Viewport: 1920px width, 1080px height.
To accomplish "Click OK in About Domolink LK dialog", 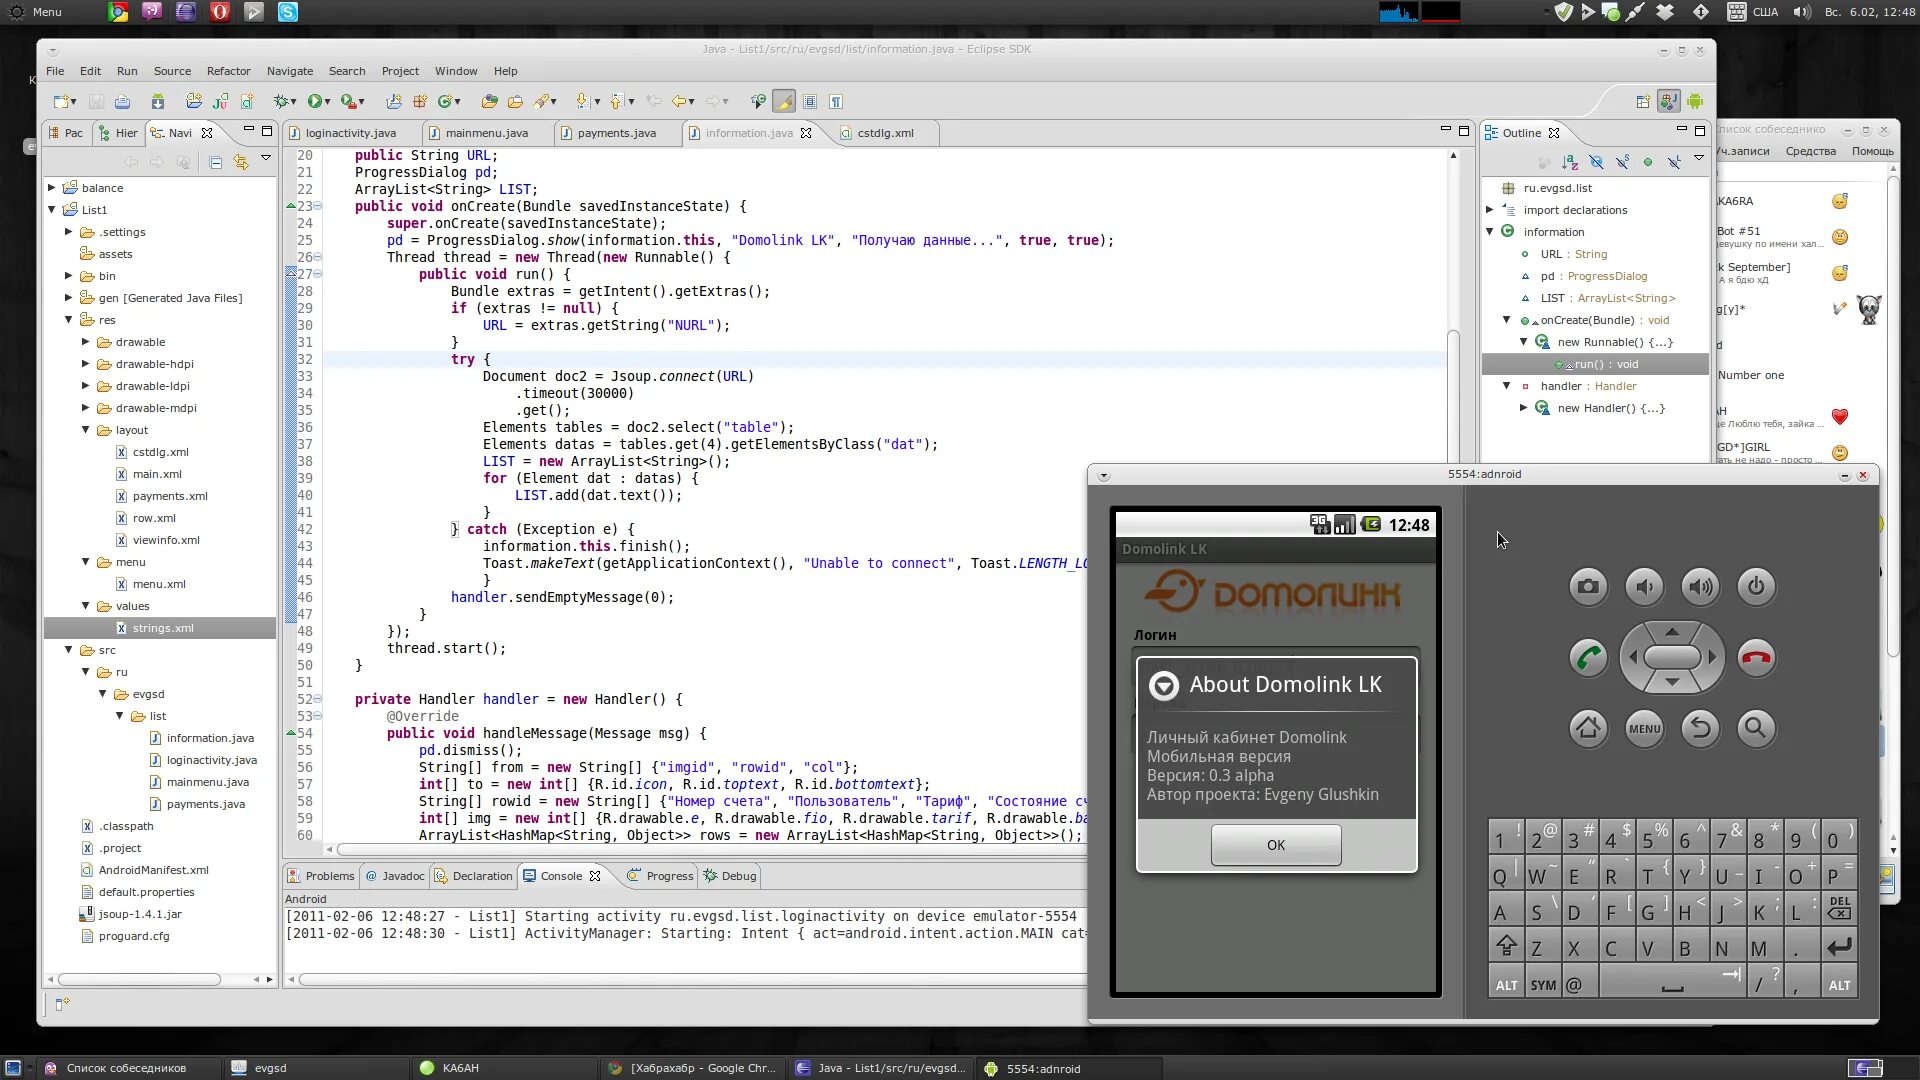I will point(1276,845).
